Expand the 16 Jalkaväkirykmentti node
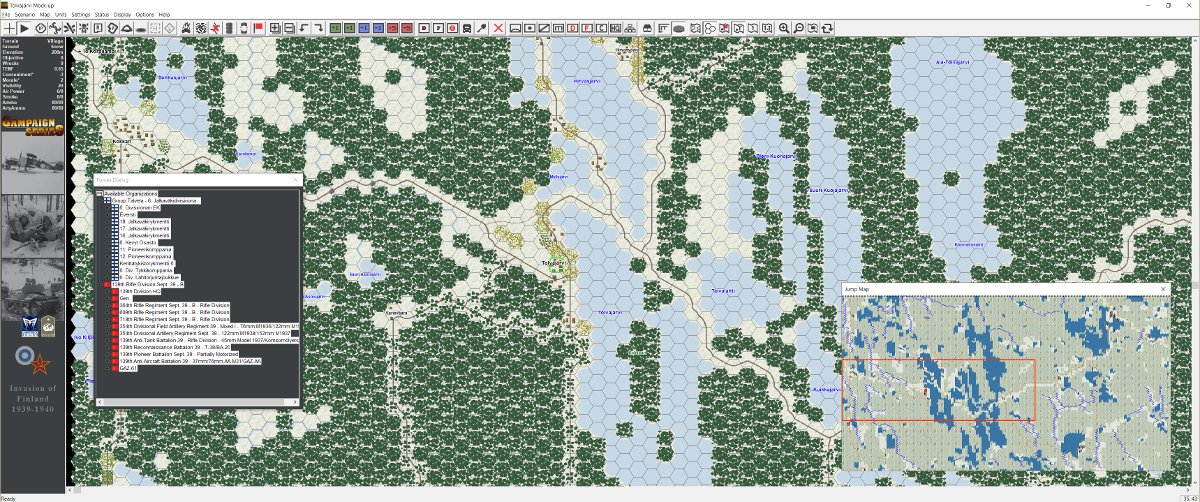Image resolution: width=1200 pixels, height=502 pixels. pos(107,235)
